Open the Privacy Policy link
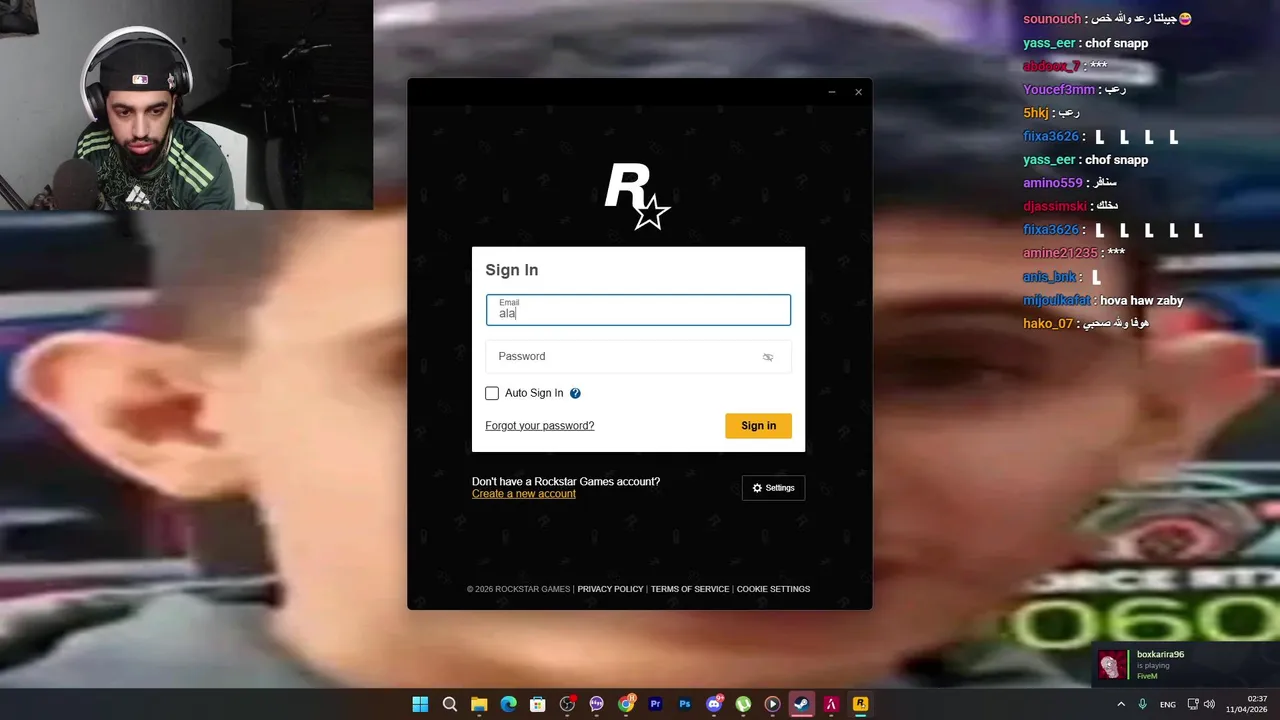 click(x=610, y=589)
